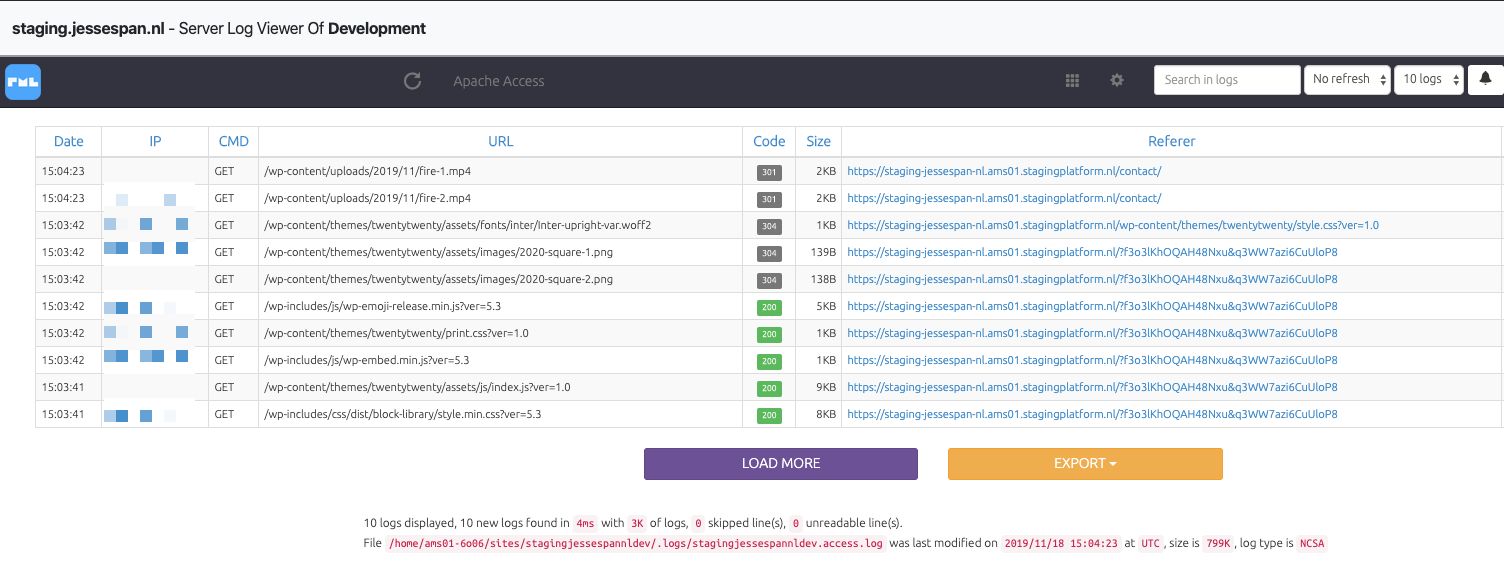Click the Referer column header
1504x569 pixels.
(1171, 141)
